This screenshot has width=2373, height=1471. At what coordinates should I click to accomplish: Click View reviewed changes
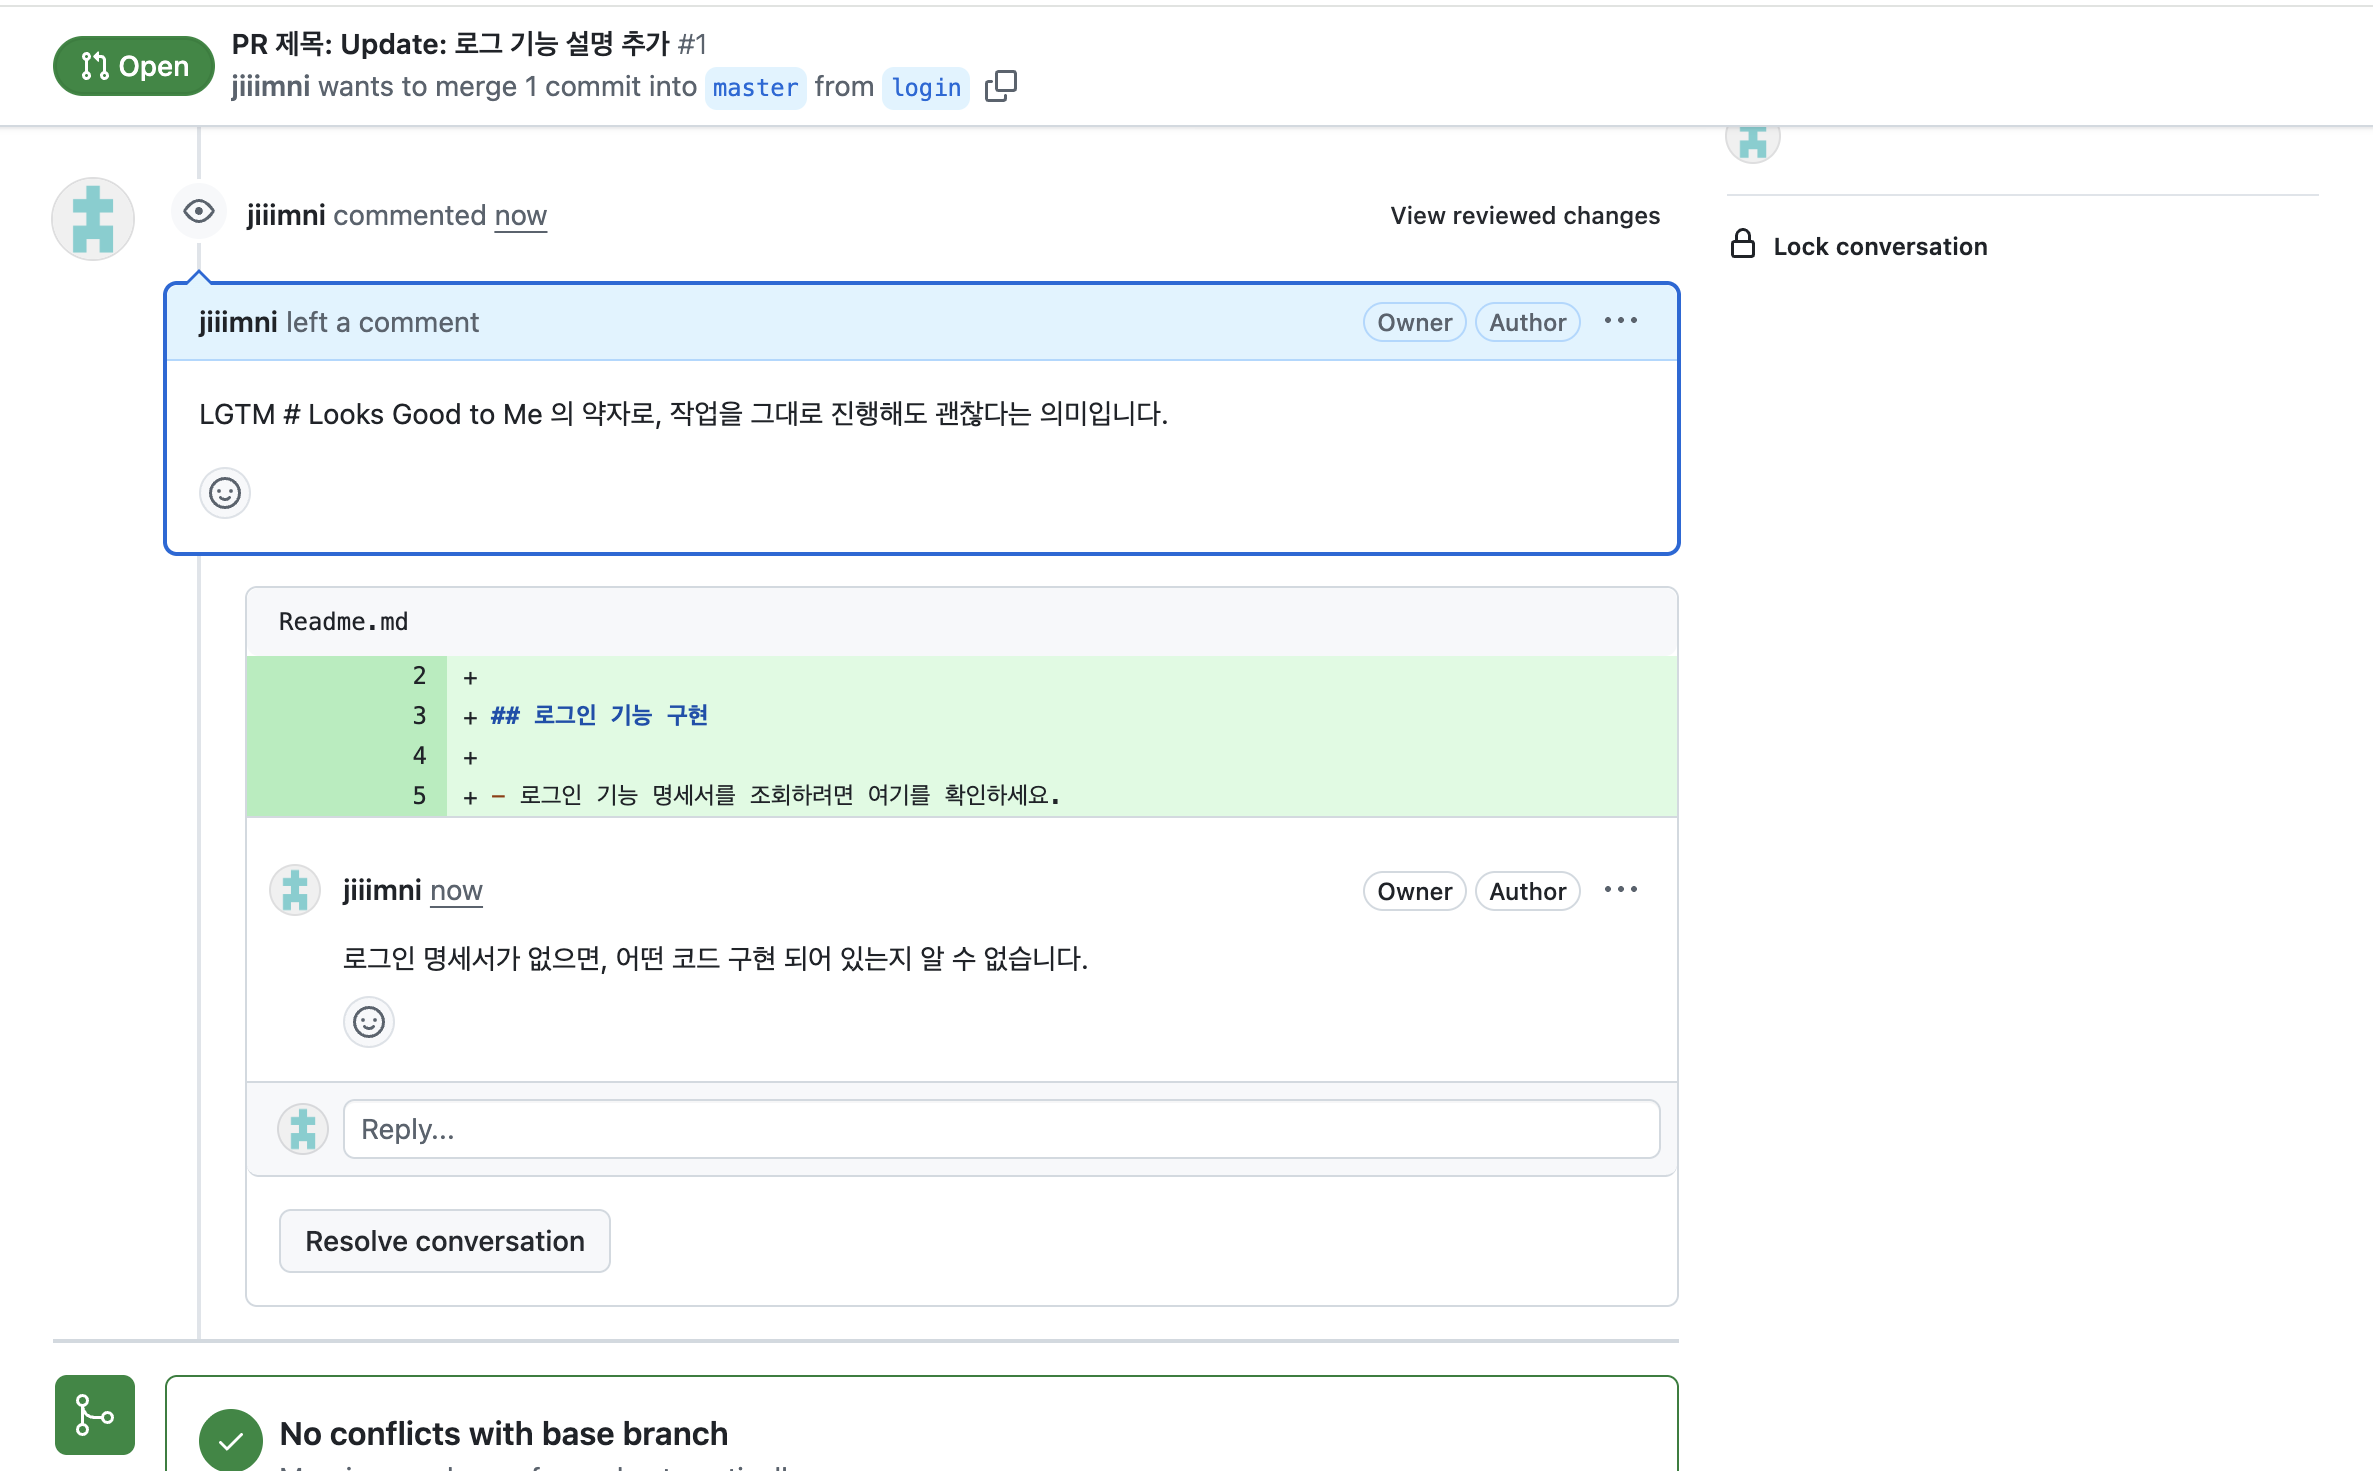(1524, 216)
